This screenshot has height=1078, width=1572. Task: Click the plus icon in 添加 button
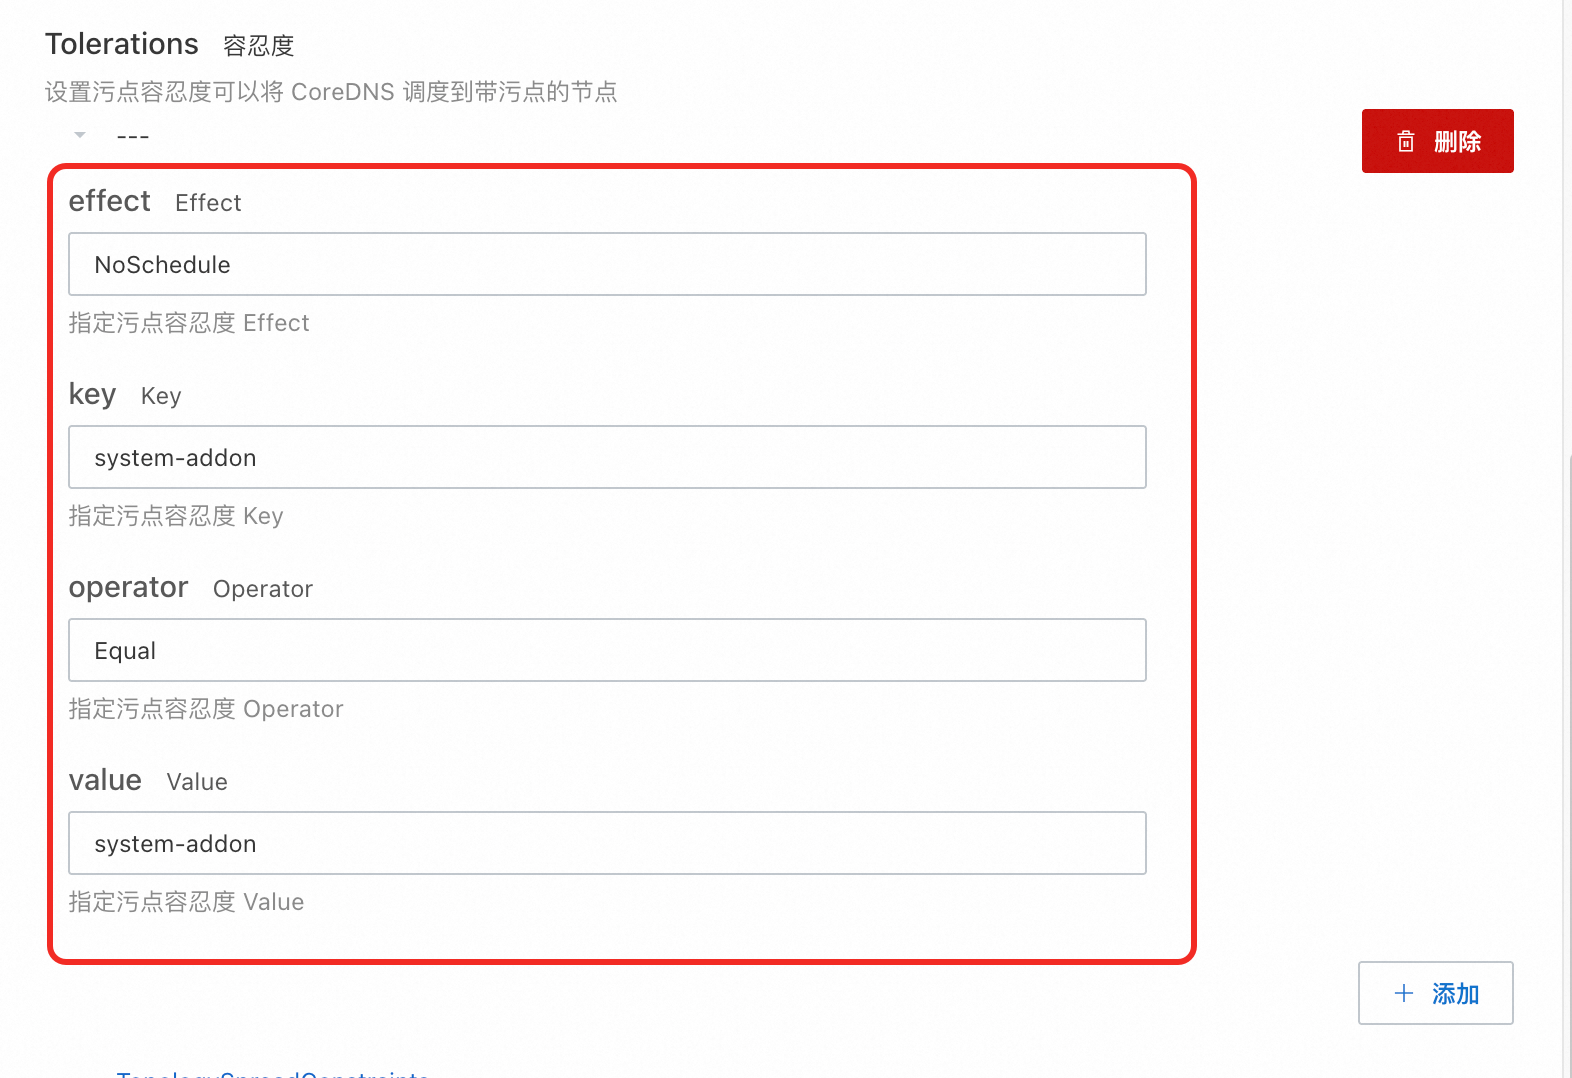(x=1404, y=993)
